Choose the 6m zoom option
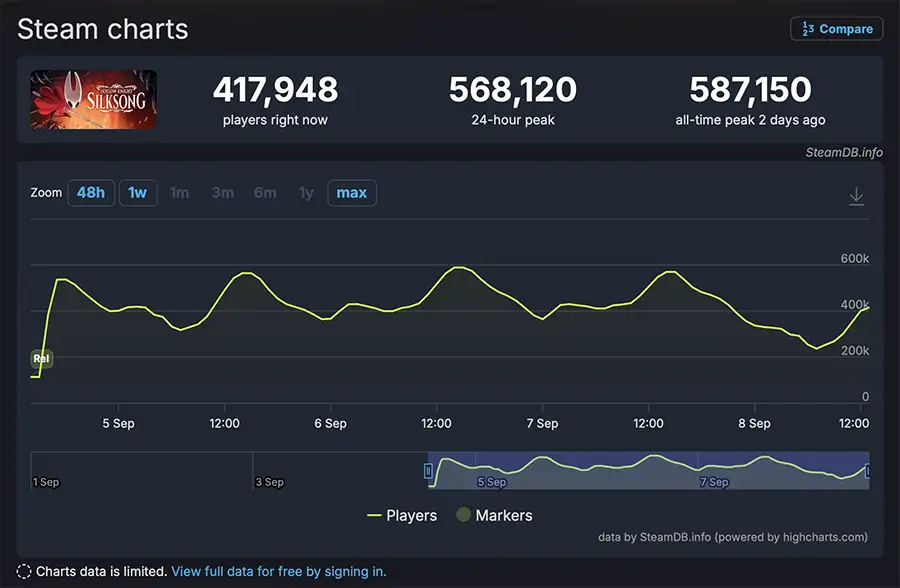The height and width of the screenshot is (588, 900). click(x=265, y=193)
